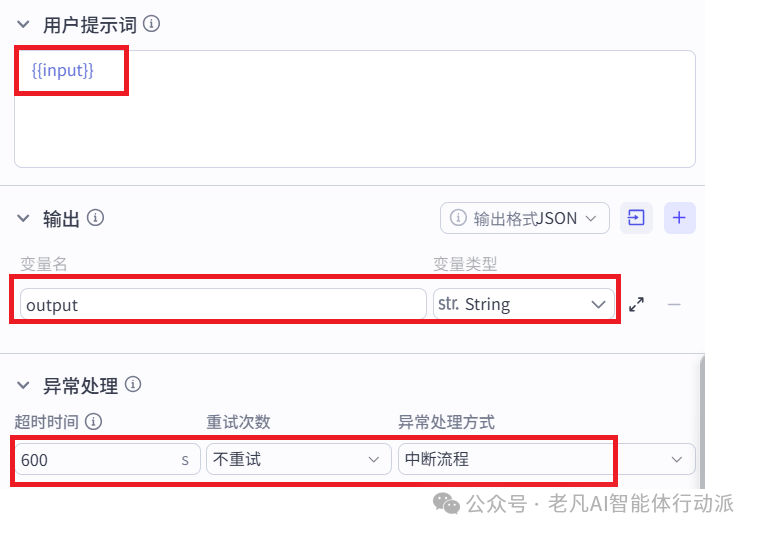Add a new output variable with plus
Screen dimensions: 758x534
(x=679, y=218)
